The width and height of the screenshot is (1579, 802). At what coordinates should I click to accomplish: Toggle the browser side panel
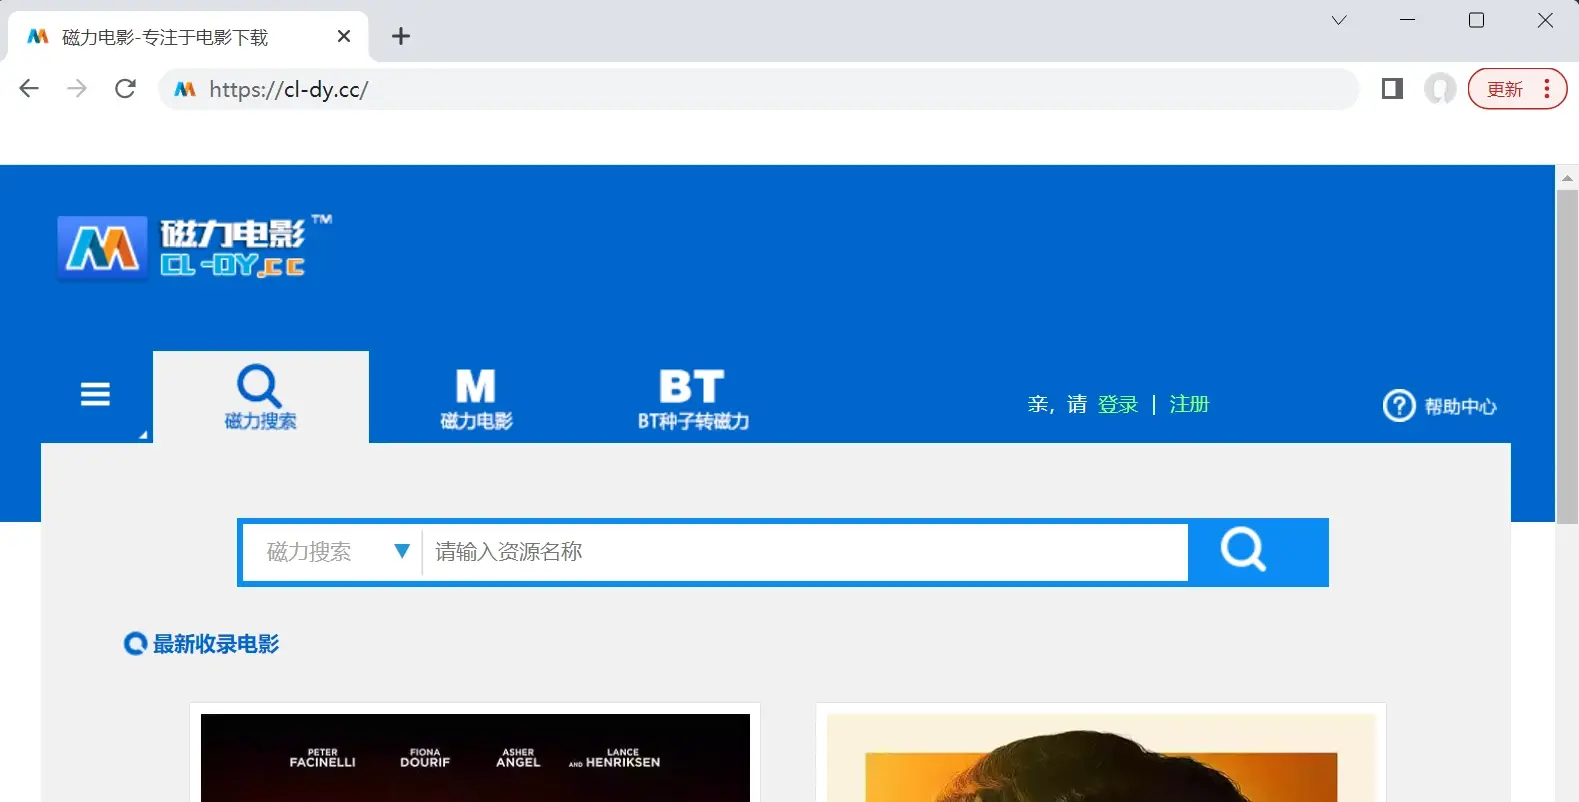1392,89
